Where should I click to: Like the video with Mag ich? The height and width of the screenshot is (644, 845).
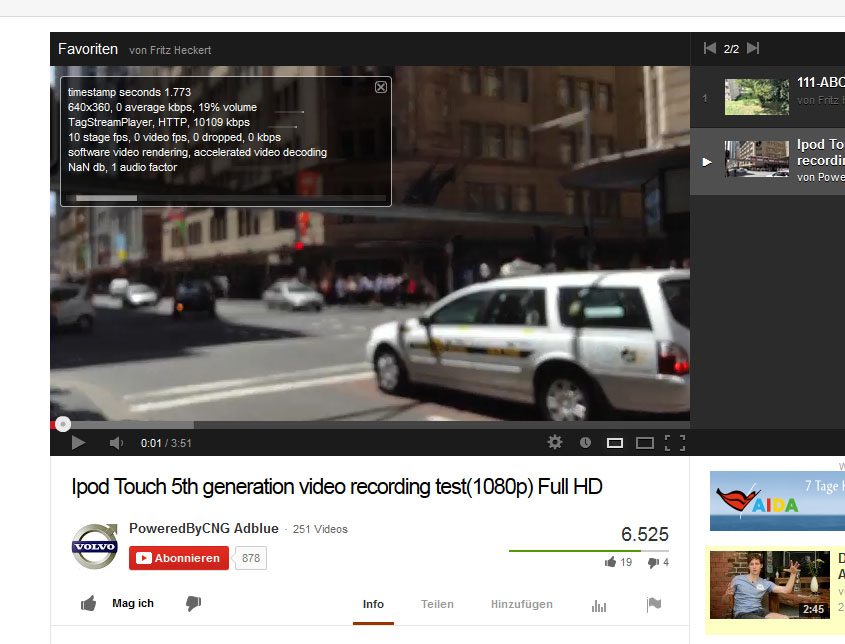click(x=117, y=604)
